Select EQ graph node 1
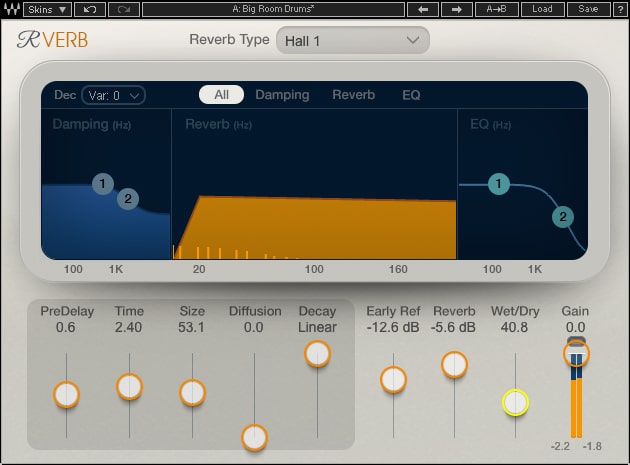The width and height of the screenshot is (630, 465). (499, 184)
